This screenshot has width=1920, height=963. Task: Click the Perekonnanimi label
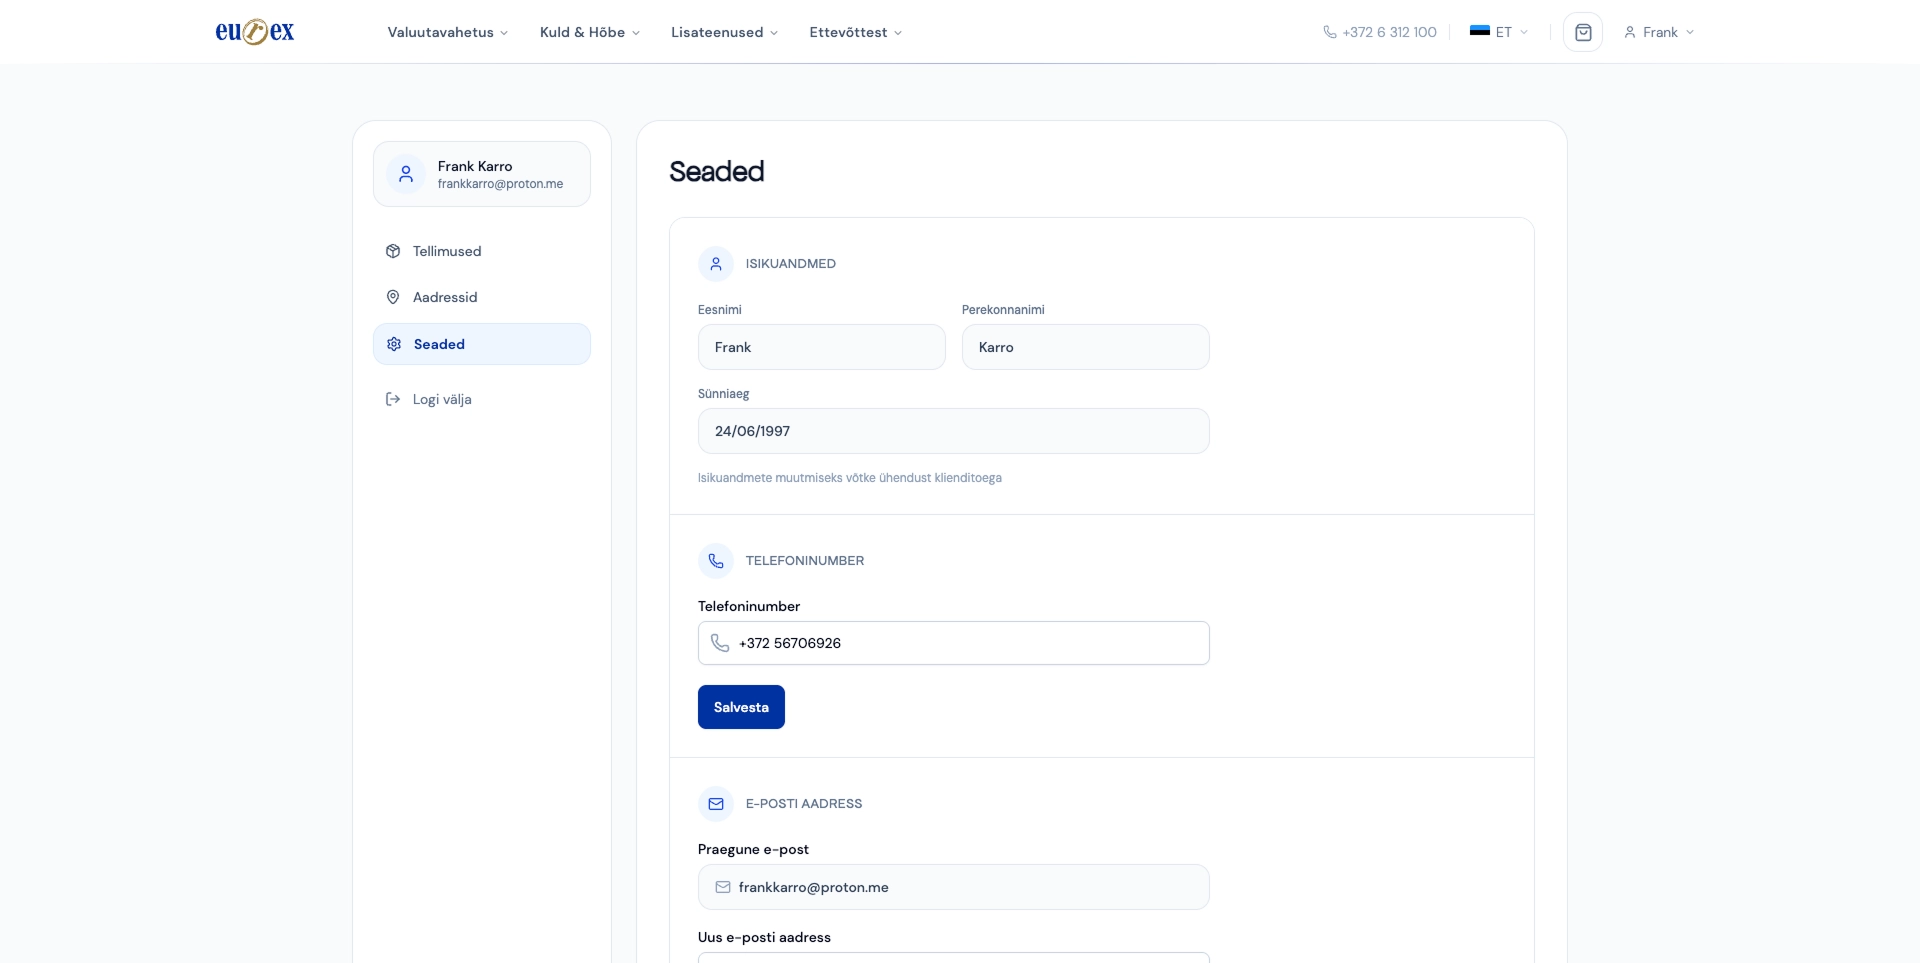1003,310
